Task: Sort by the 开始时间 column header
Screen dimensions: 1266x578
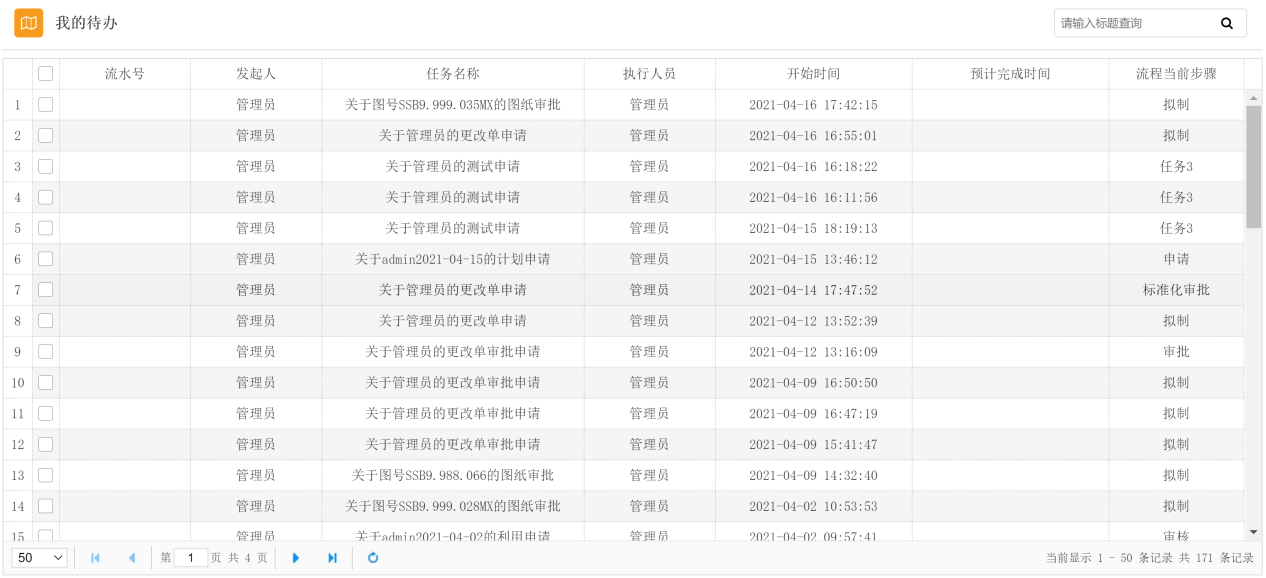Action: point(814,74)
